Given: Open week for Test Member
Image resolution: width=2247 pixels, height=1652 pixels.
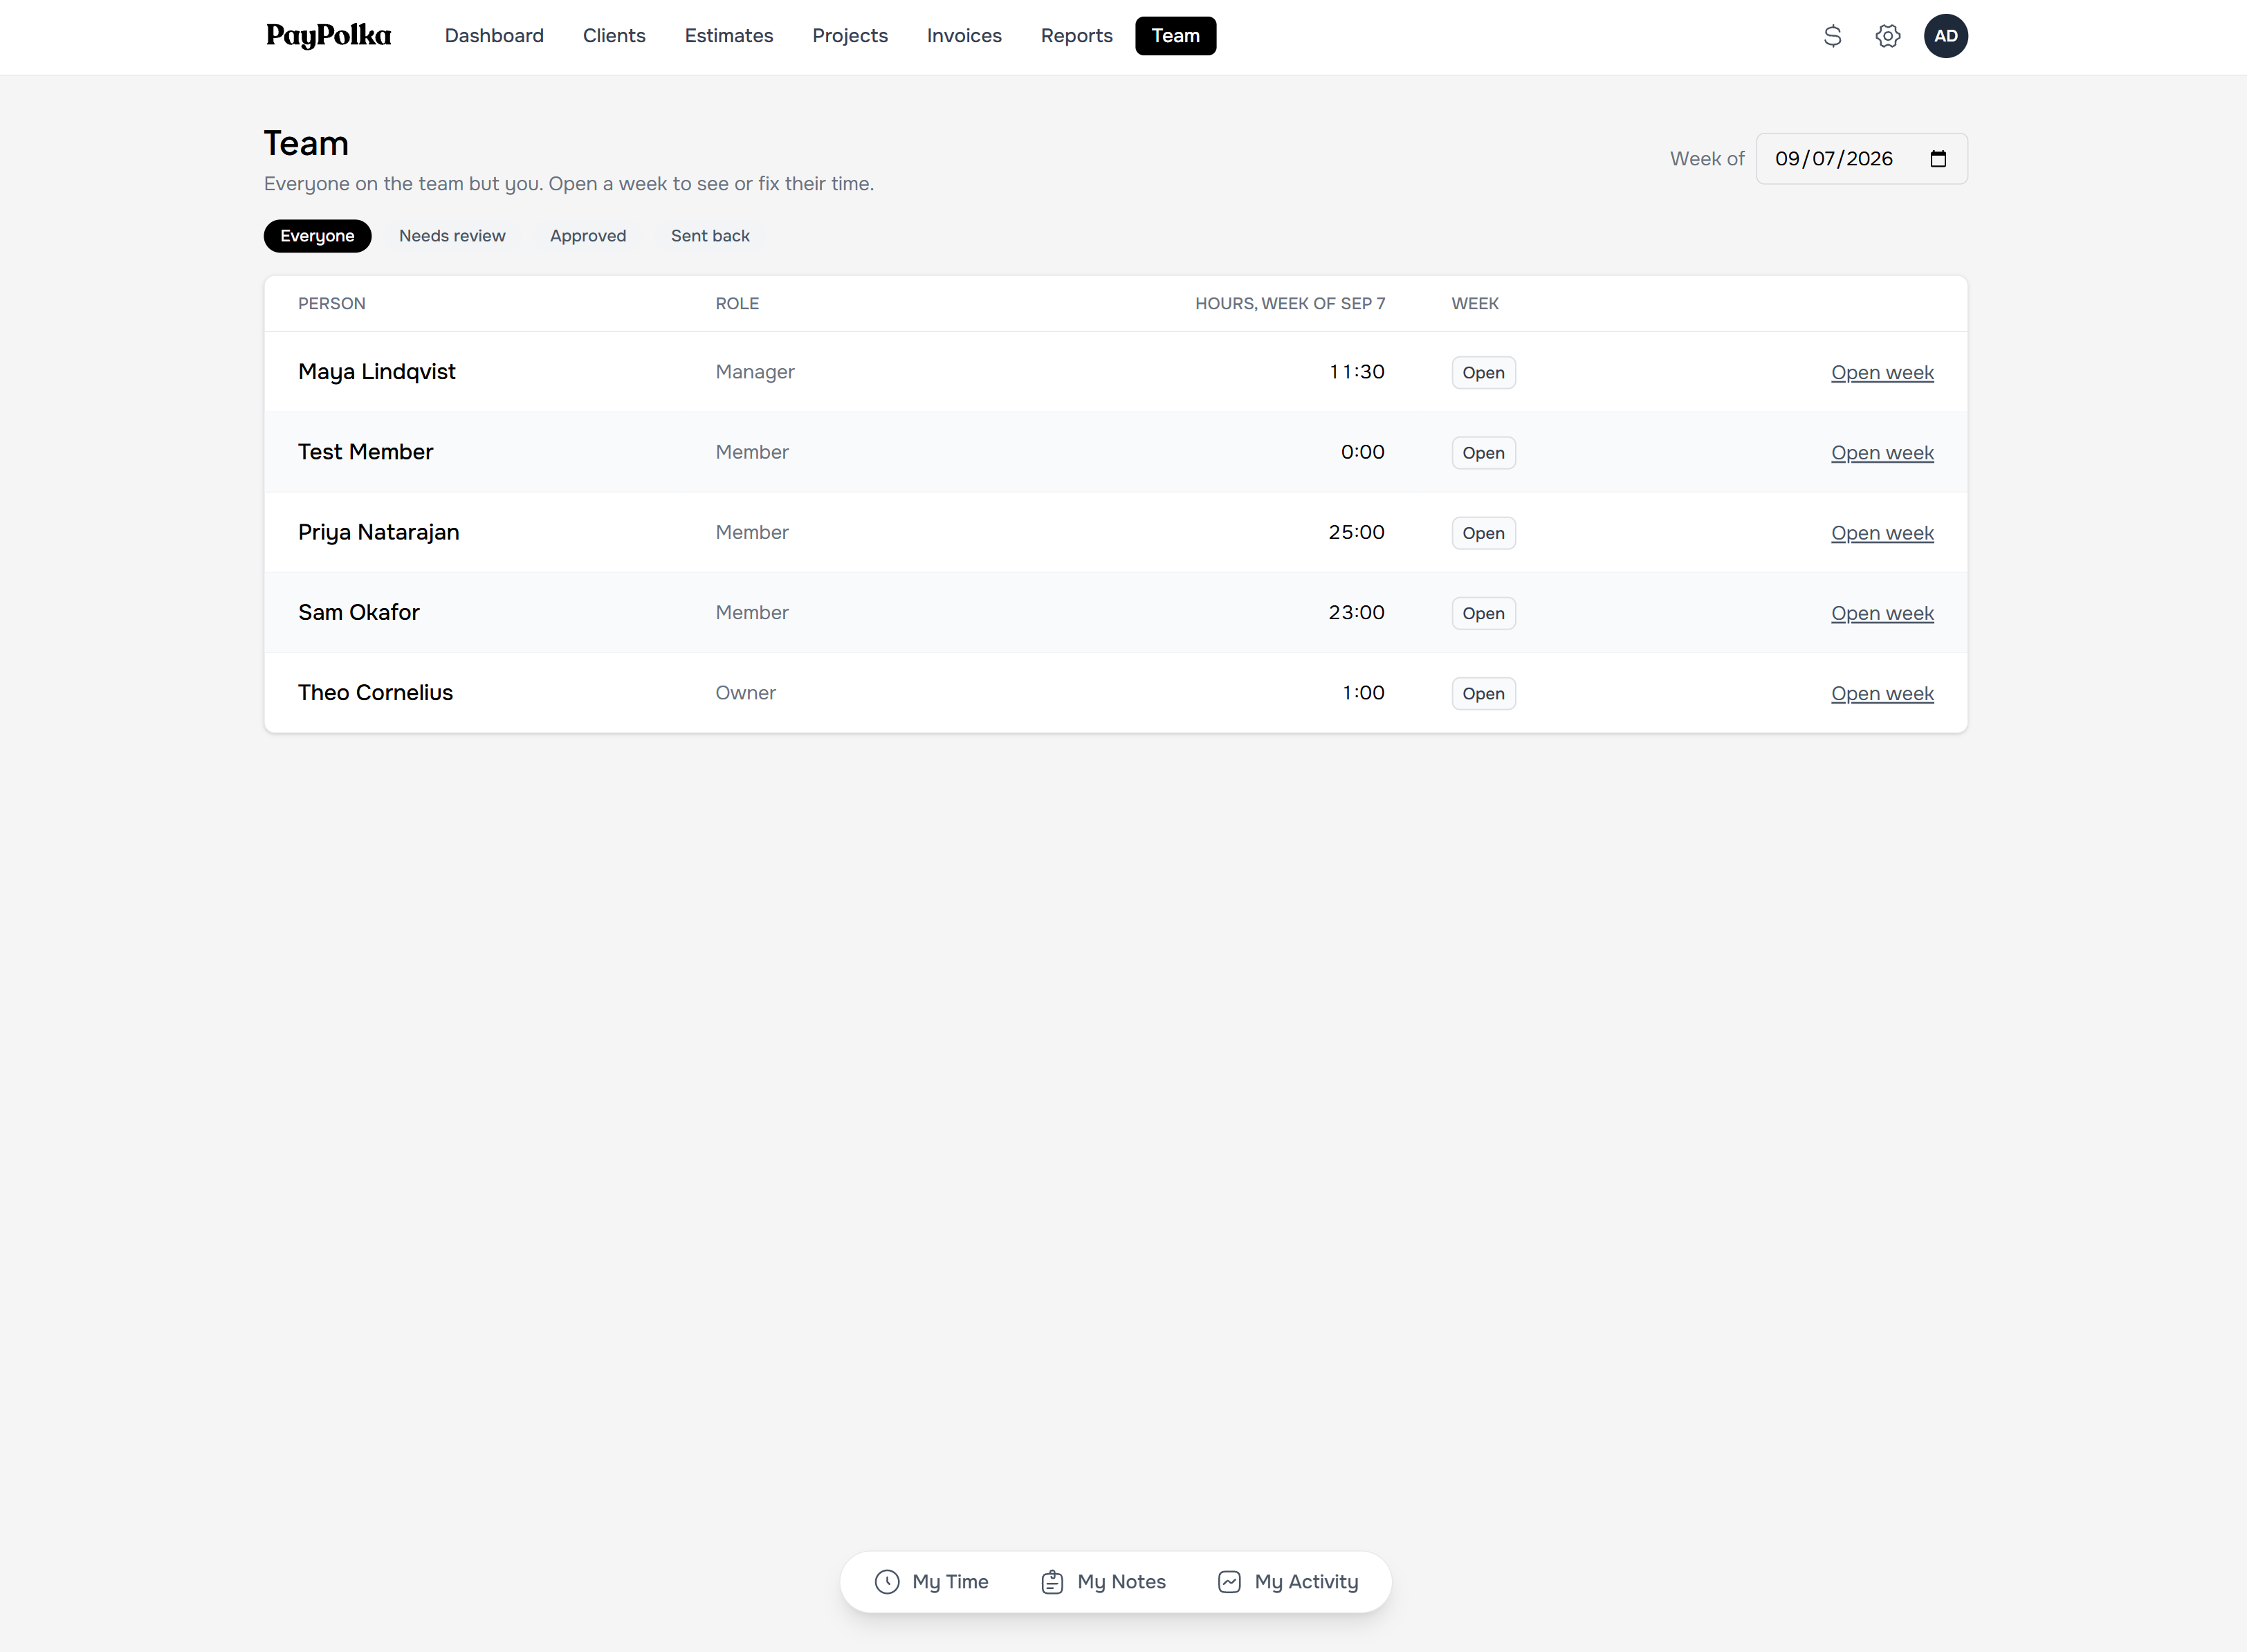Looking at the screenshot, I should coord(1882,452).
